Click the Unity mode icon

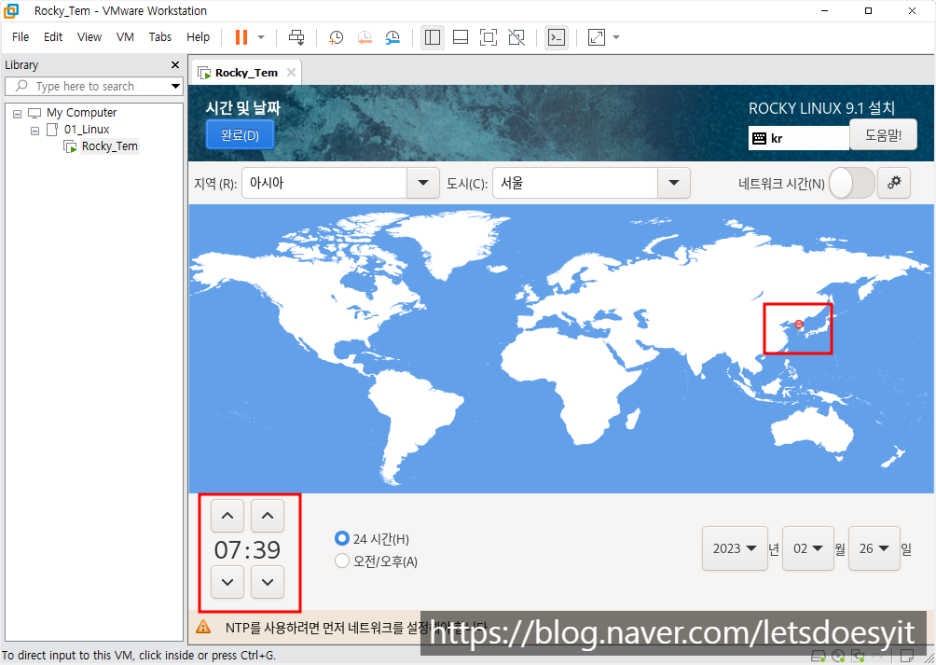click(516, 38)
